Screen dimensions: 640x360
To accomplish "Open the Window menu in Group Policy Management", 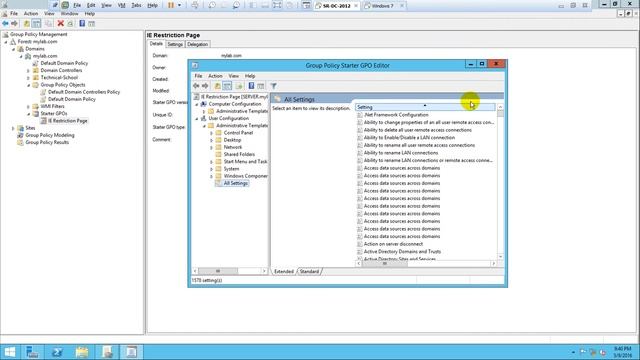I will point(69,13).
